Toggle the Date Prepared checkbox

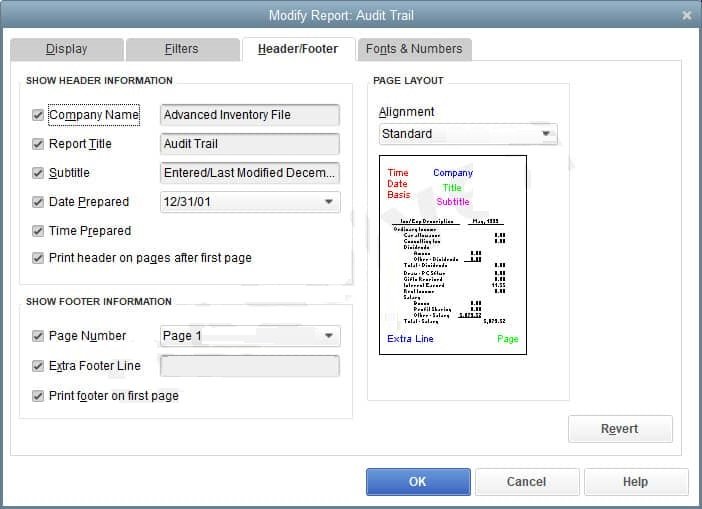[38, 202]
